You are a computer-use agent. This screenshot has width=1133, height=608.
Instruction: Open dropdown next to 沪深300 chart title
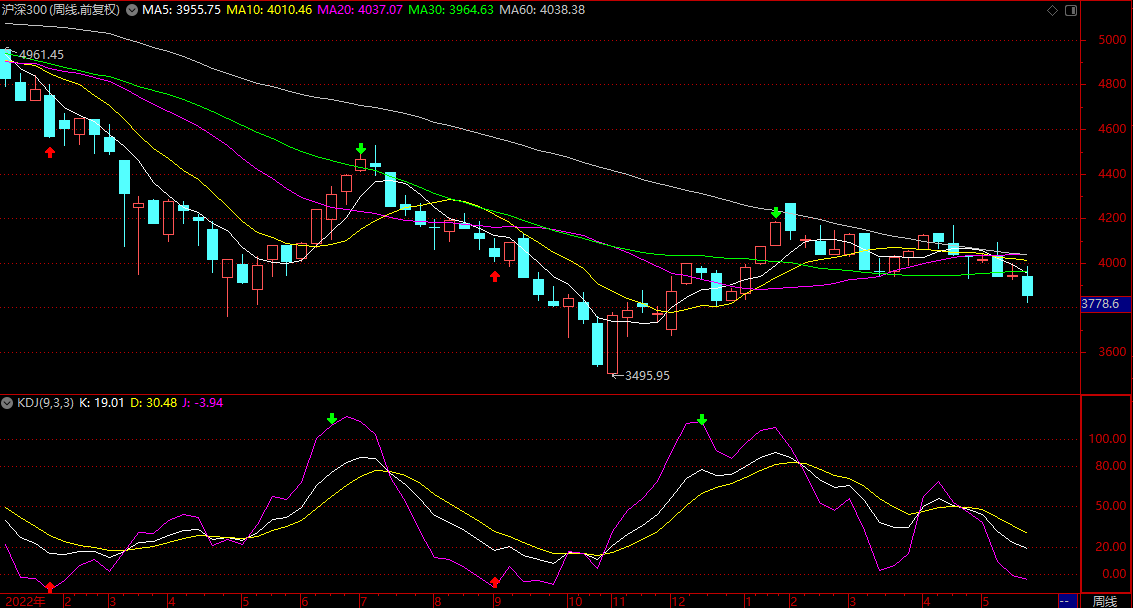(x=126, y=10)
